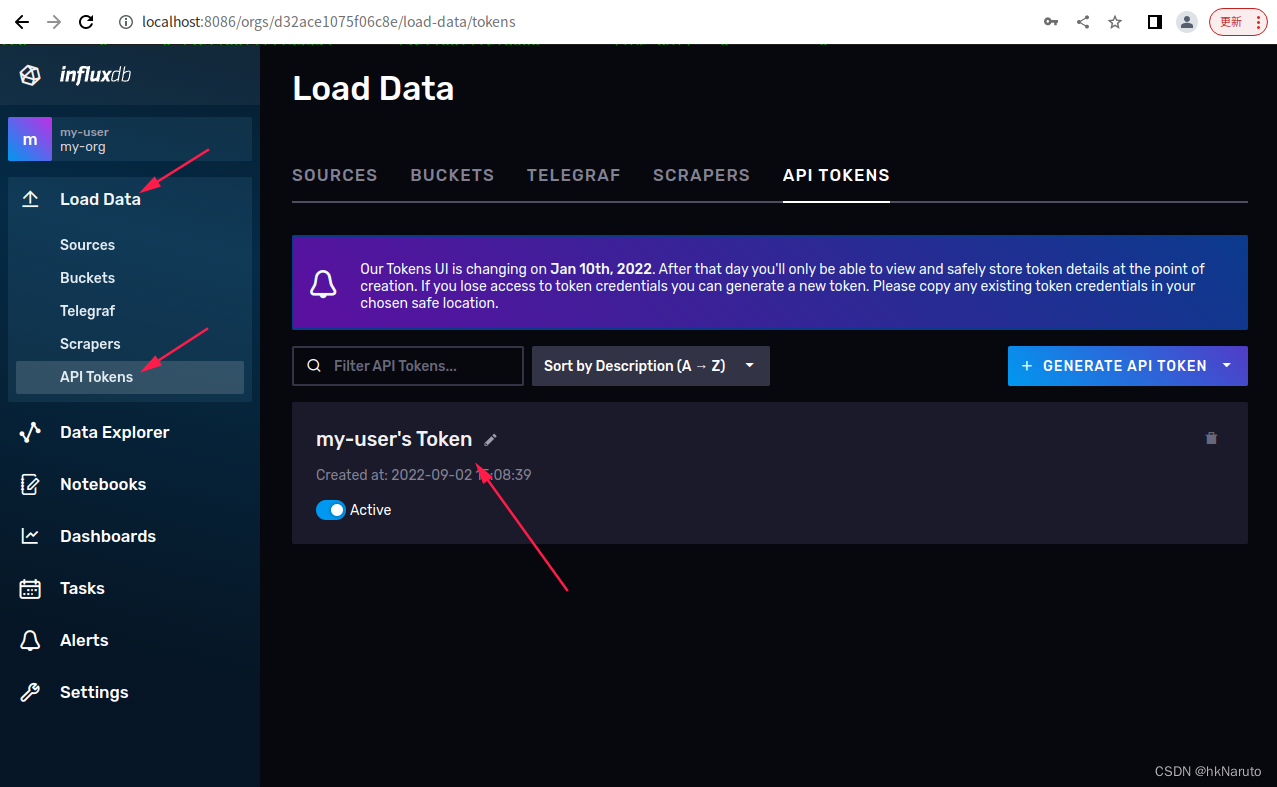The image size is (1277, 787).
Task: Open the Sort by Description dropdown
Action: [650, 366]
